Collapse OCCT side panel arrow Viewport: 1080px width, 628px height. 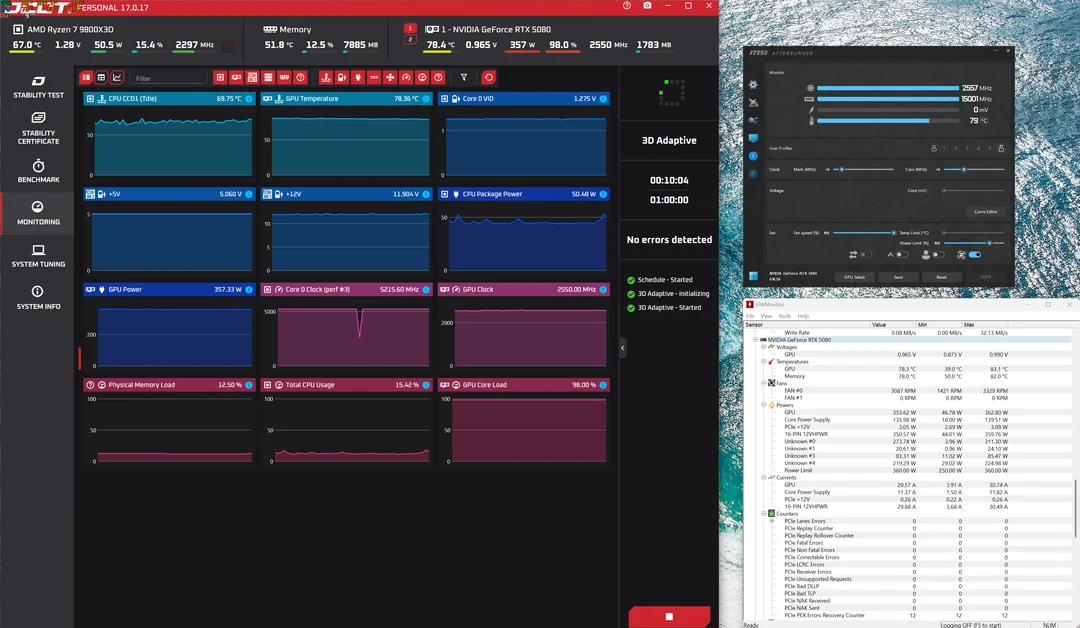pos(623,348)
